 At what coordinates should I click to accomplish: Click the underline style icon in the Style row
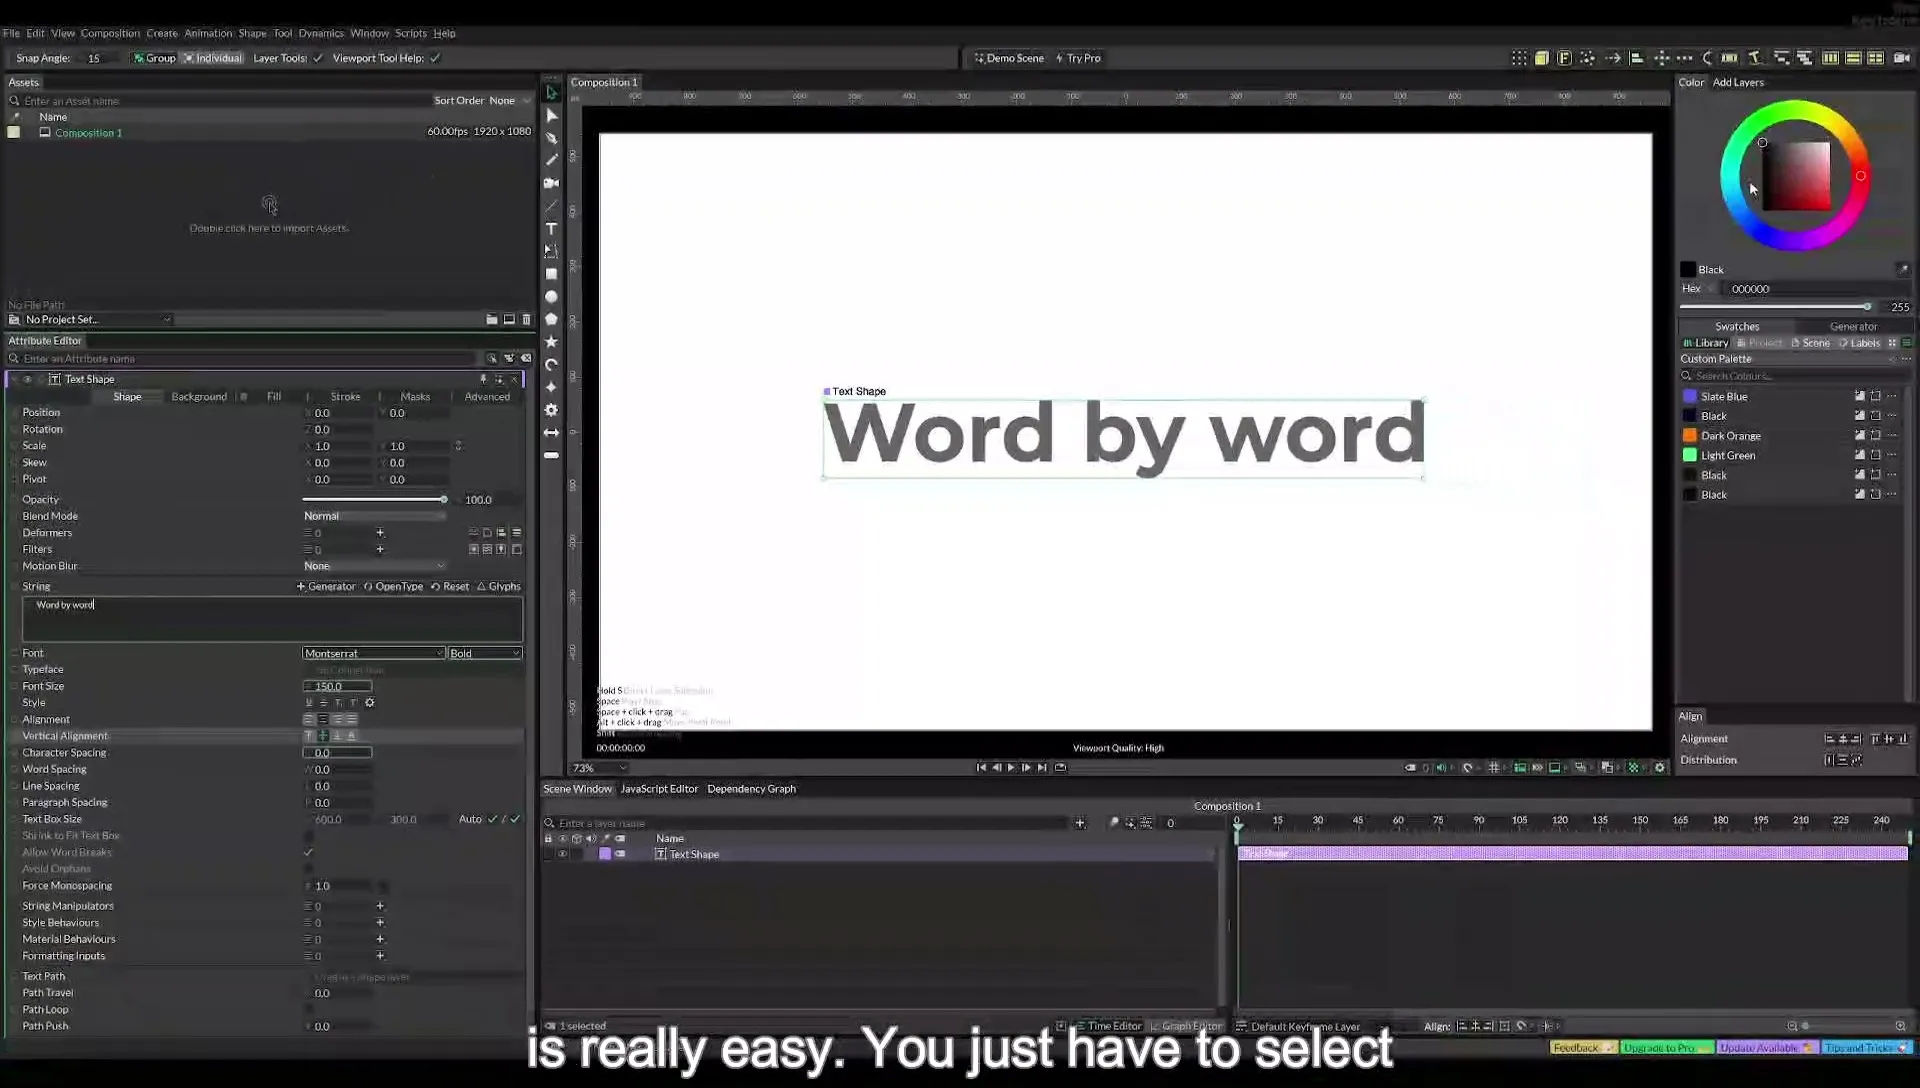click(x=309, y=703)
